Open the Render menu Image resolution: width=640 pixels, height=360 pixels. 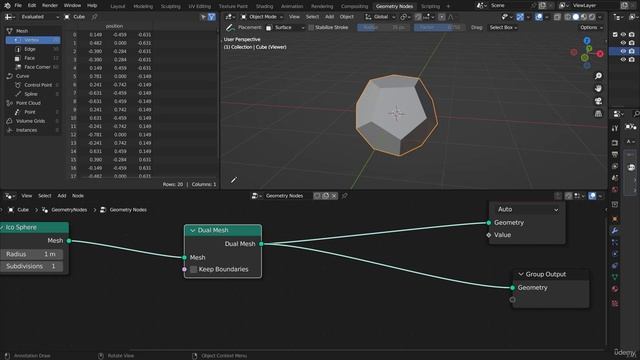point(50,6)
